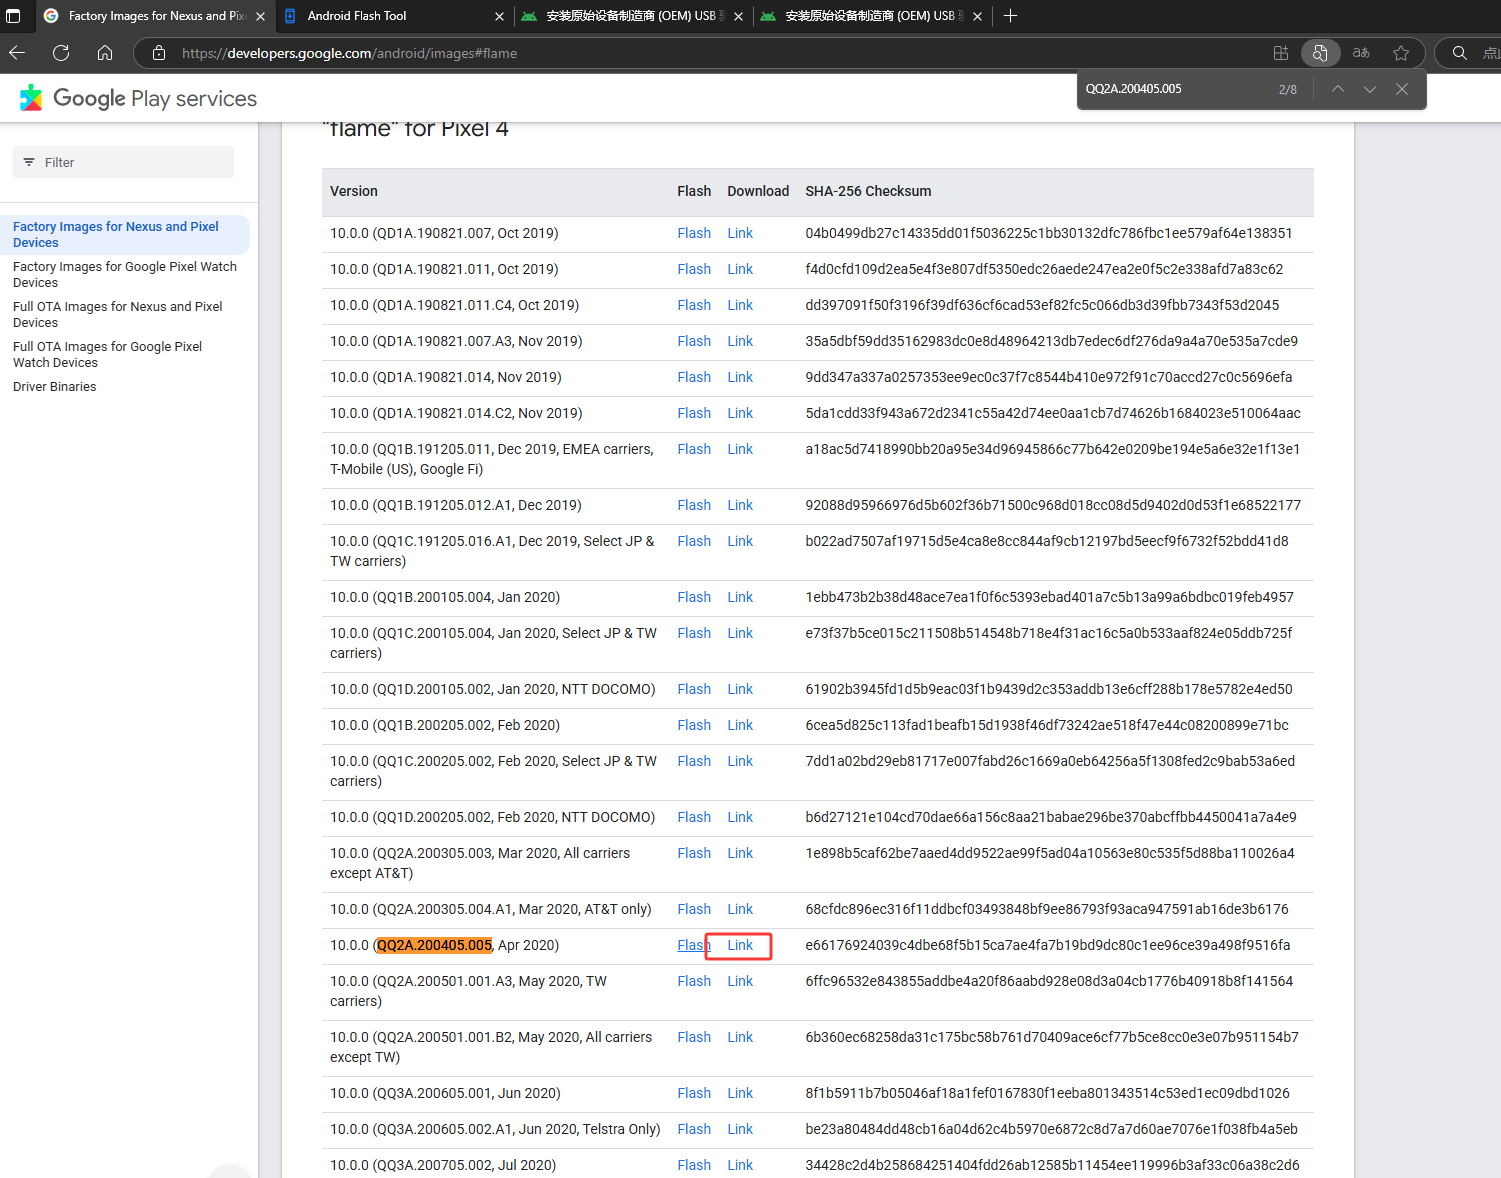Open a new browser tab

click(1010, 16)
